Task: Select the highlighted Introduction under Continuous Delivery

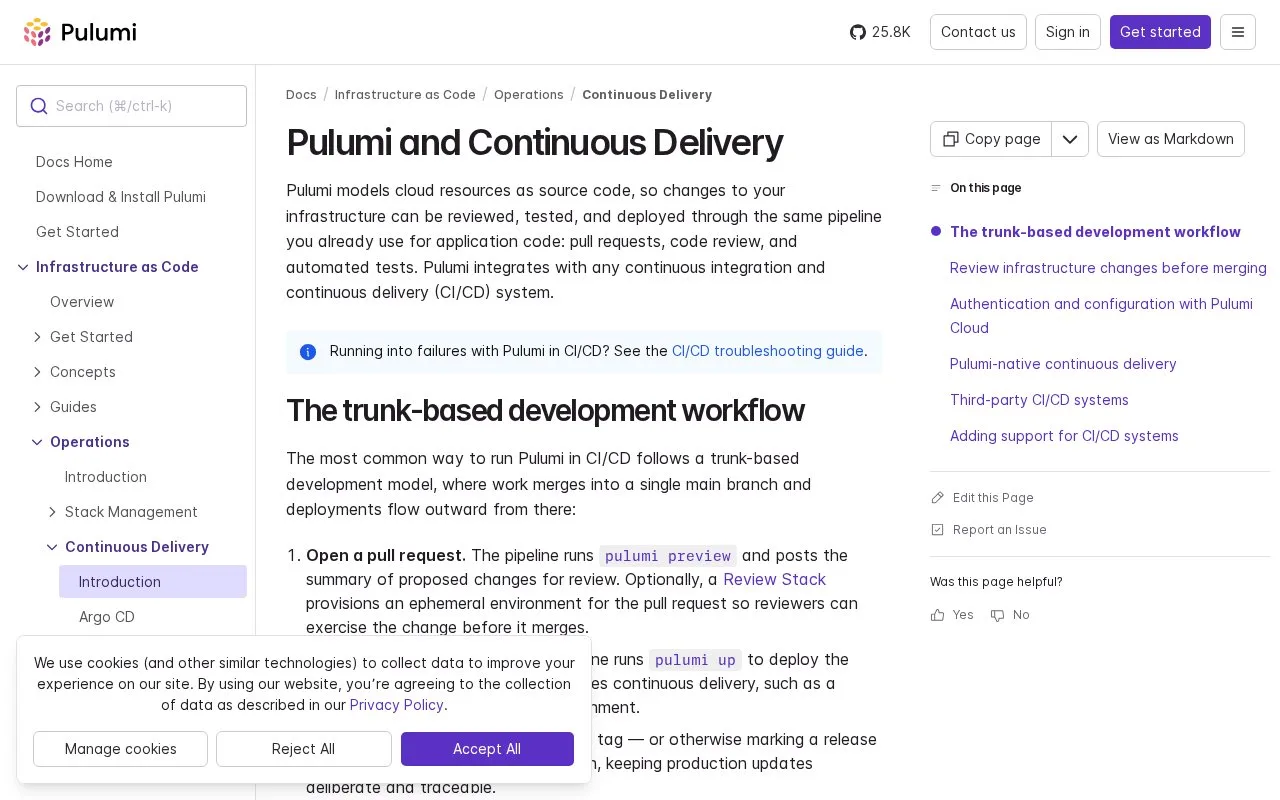Action: [x=153, y=582]
